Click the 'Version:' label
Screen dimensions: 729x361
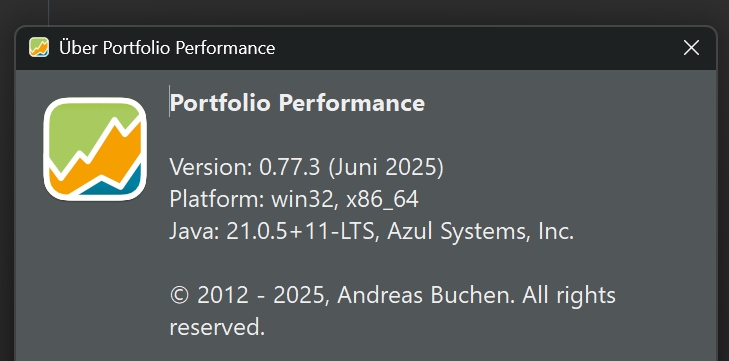(x=211, y=167)
